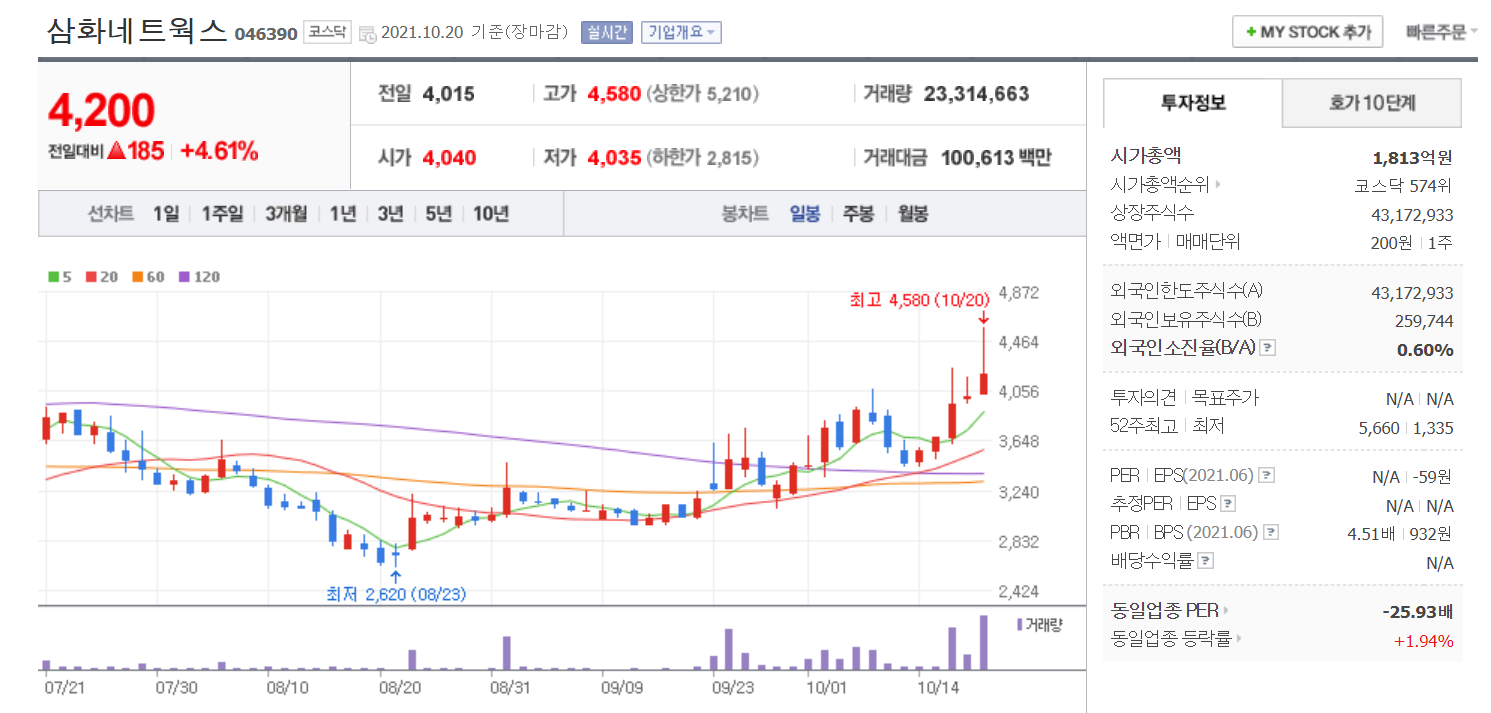This screenshot has height=713, width=1491.
Task: Click the 고가 value 4,580
Action: pyautogui.click(x=614, y=94)
